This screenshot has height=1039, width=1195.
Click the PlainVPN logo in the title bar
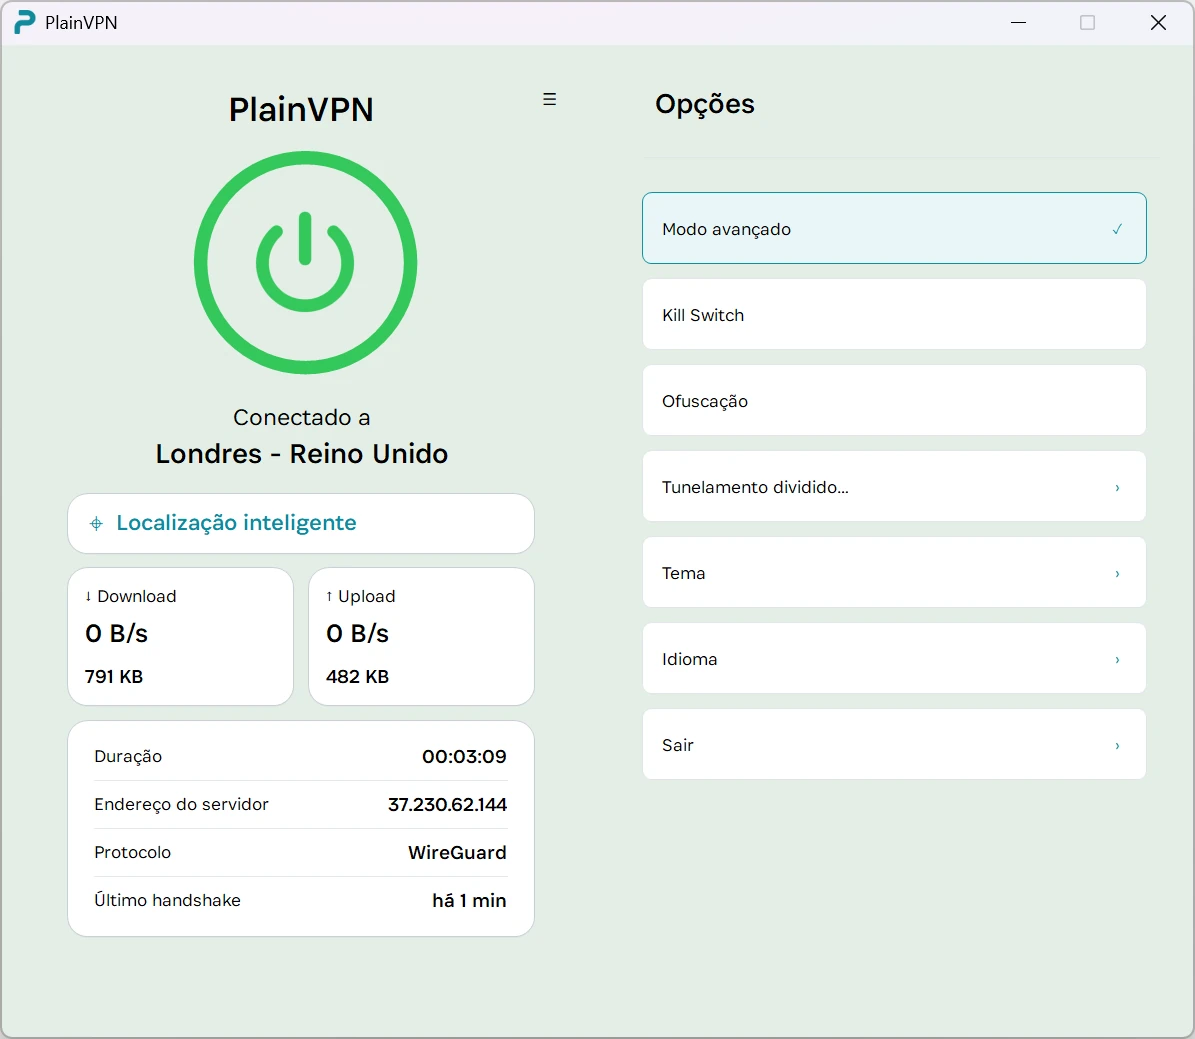tap(25, 22)
